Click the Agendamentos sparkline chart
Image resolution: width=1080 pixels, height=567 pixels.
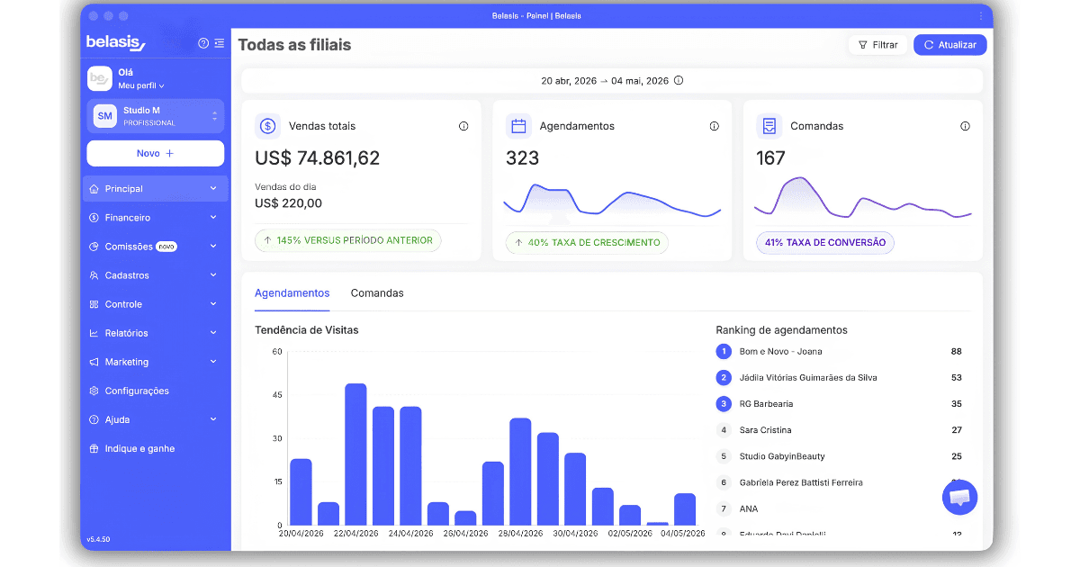pyautogui.click(x=612, y=200)
